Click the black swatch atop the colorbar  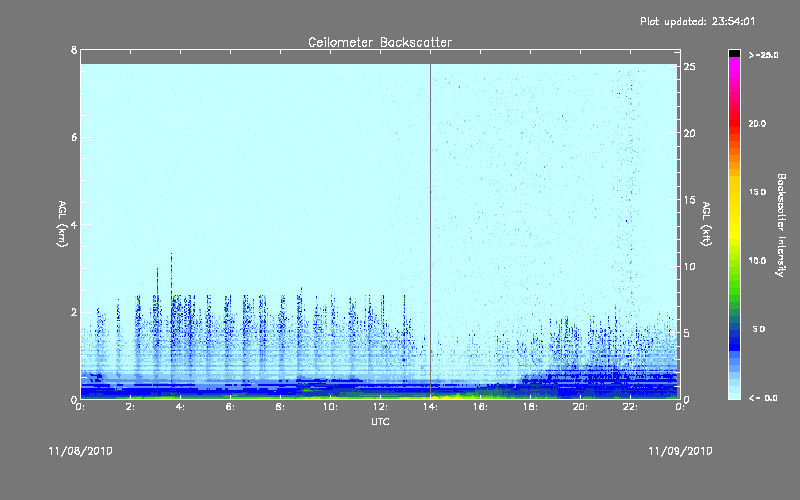(734, 53)
